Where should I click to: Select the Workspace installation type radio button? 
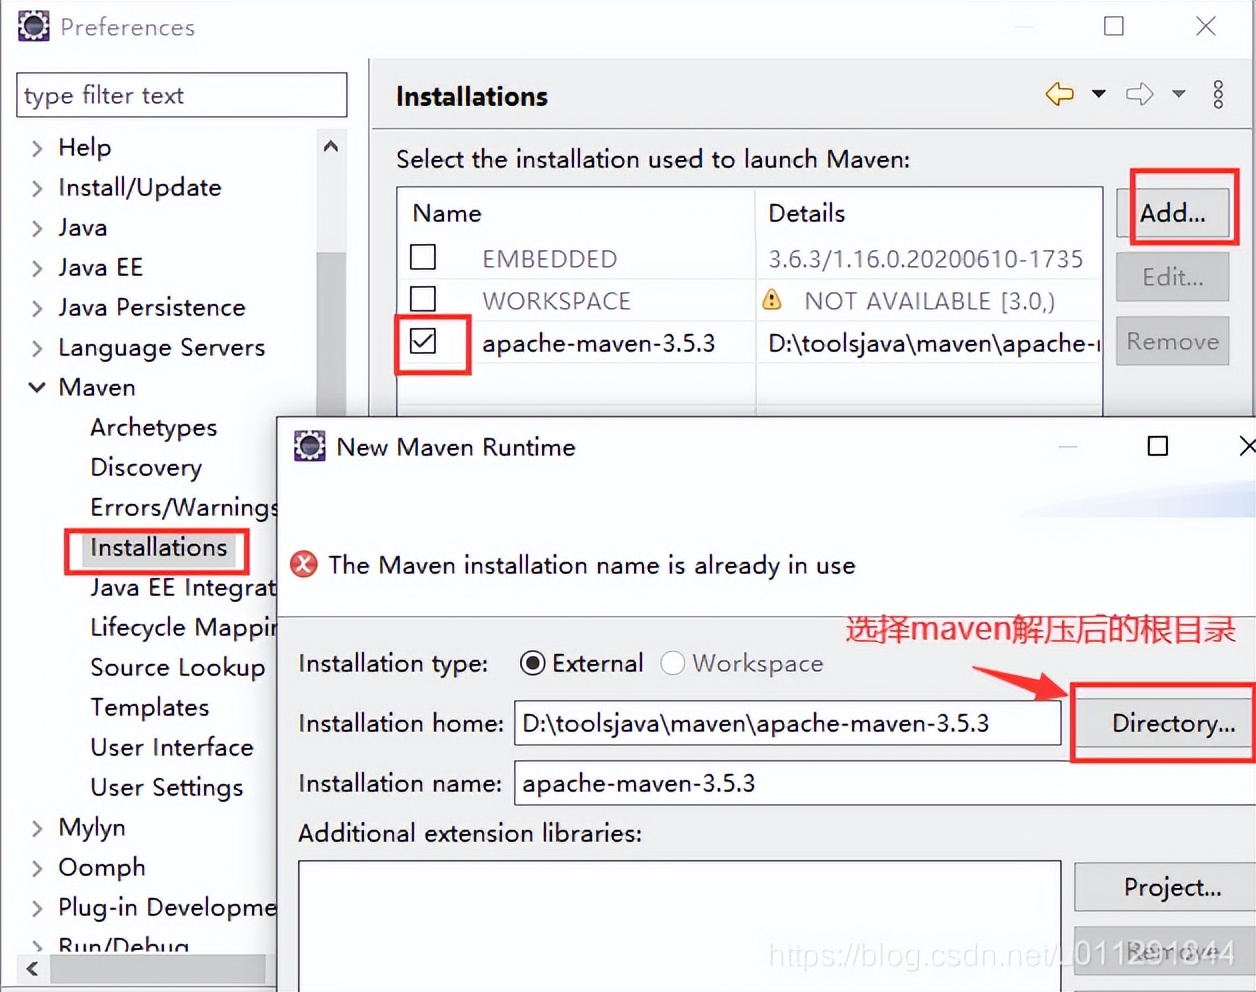(673, 663)
